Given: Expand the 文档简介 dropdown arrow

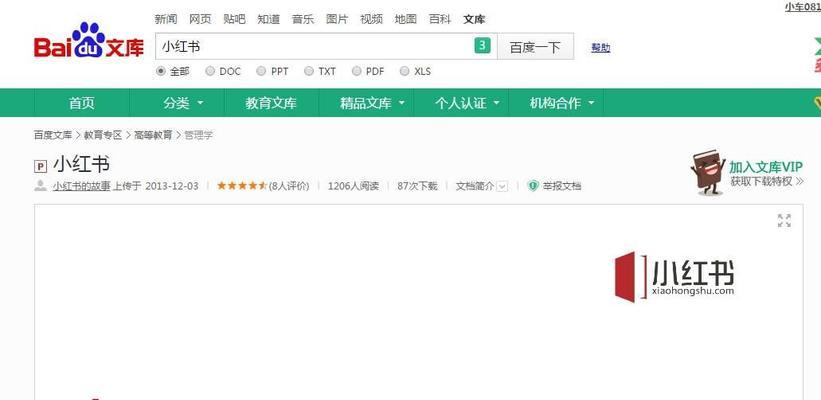Looking at the screenshot, I should pos(502,186).
